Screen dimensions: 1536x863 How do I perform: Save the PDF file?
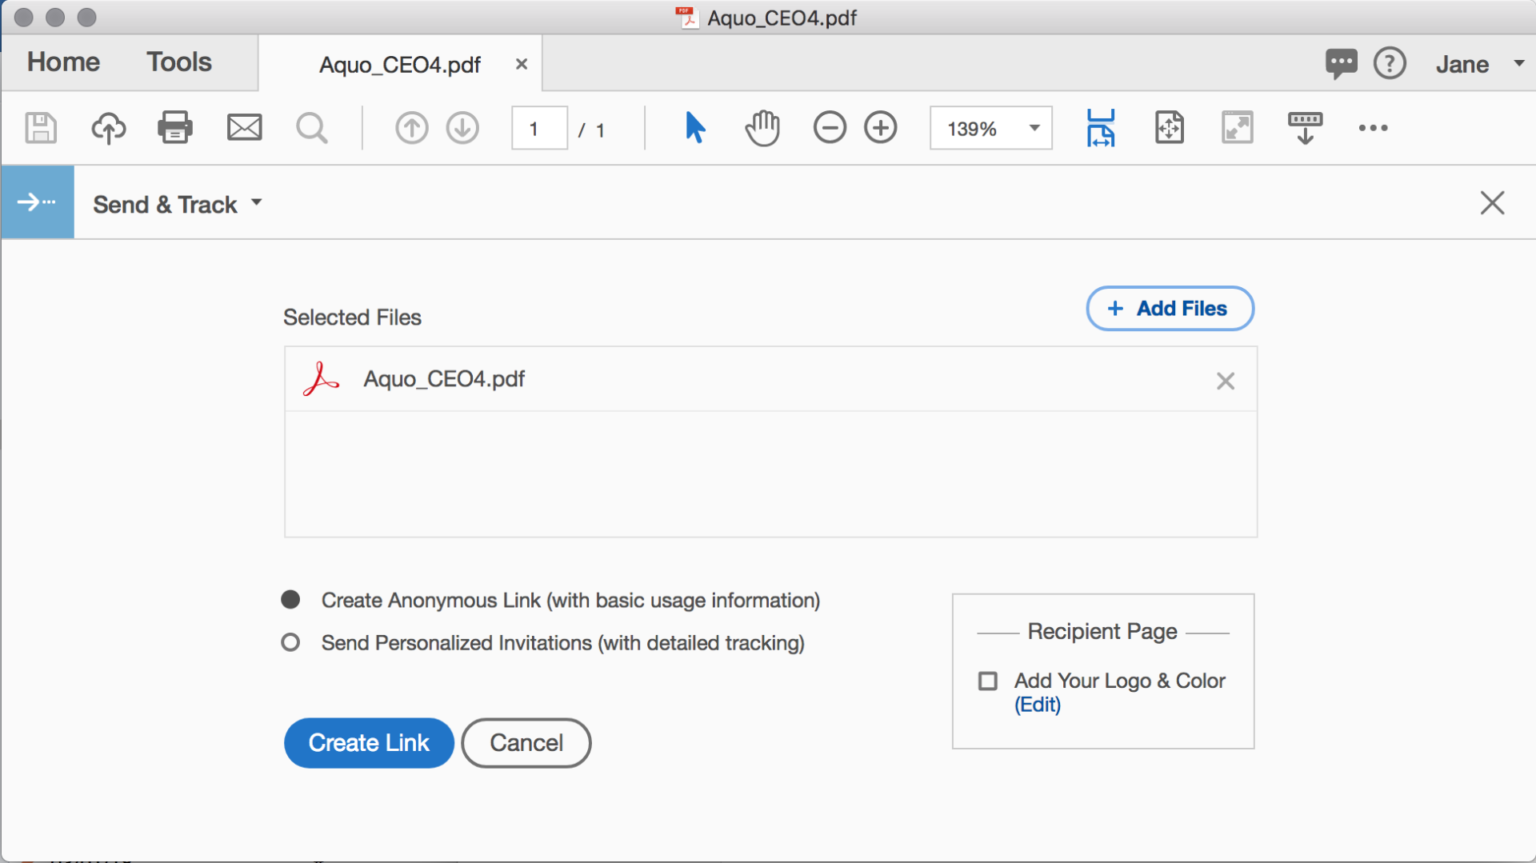[x=40, y=127]
